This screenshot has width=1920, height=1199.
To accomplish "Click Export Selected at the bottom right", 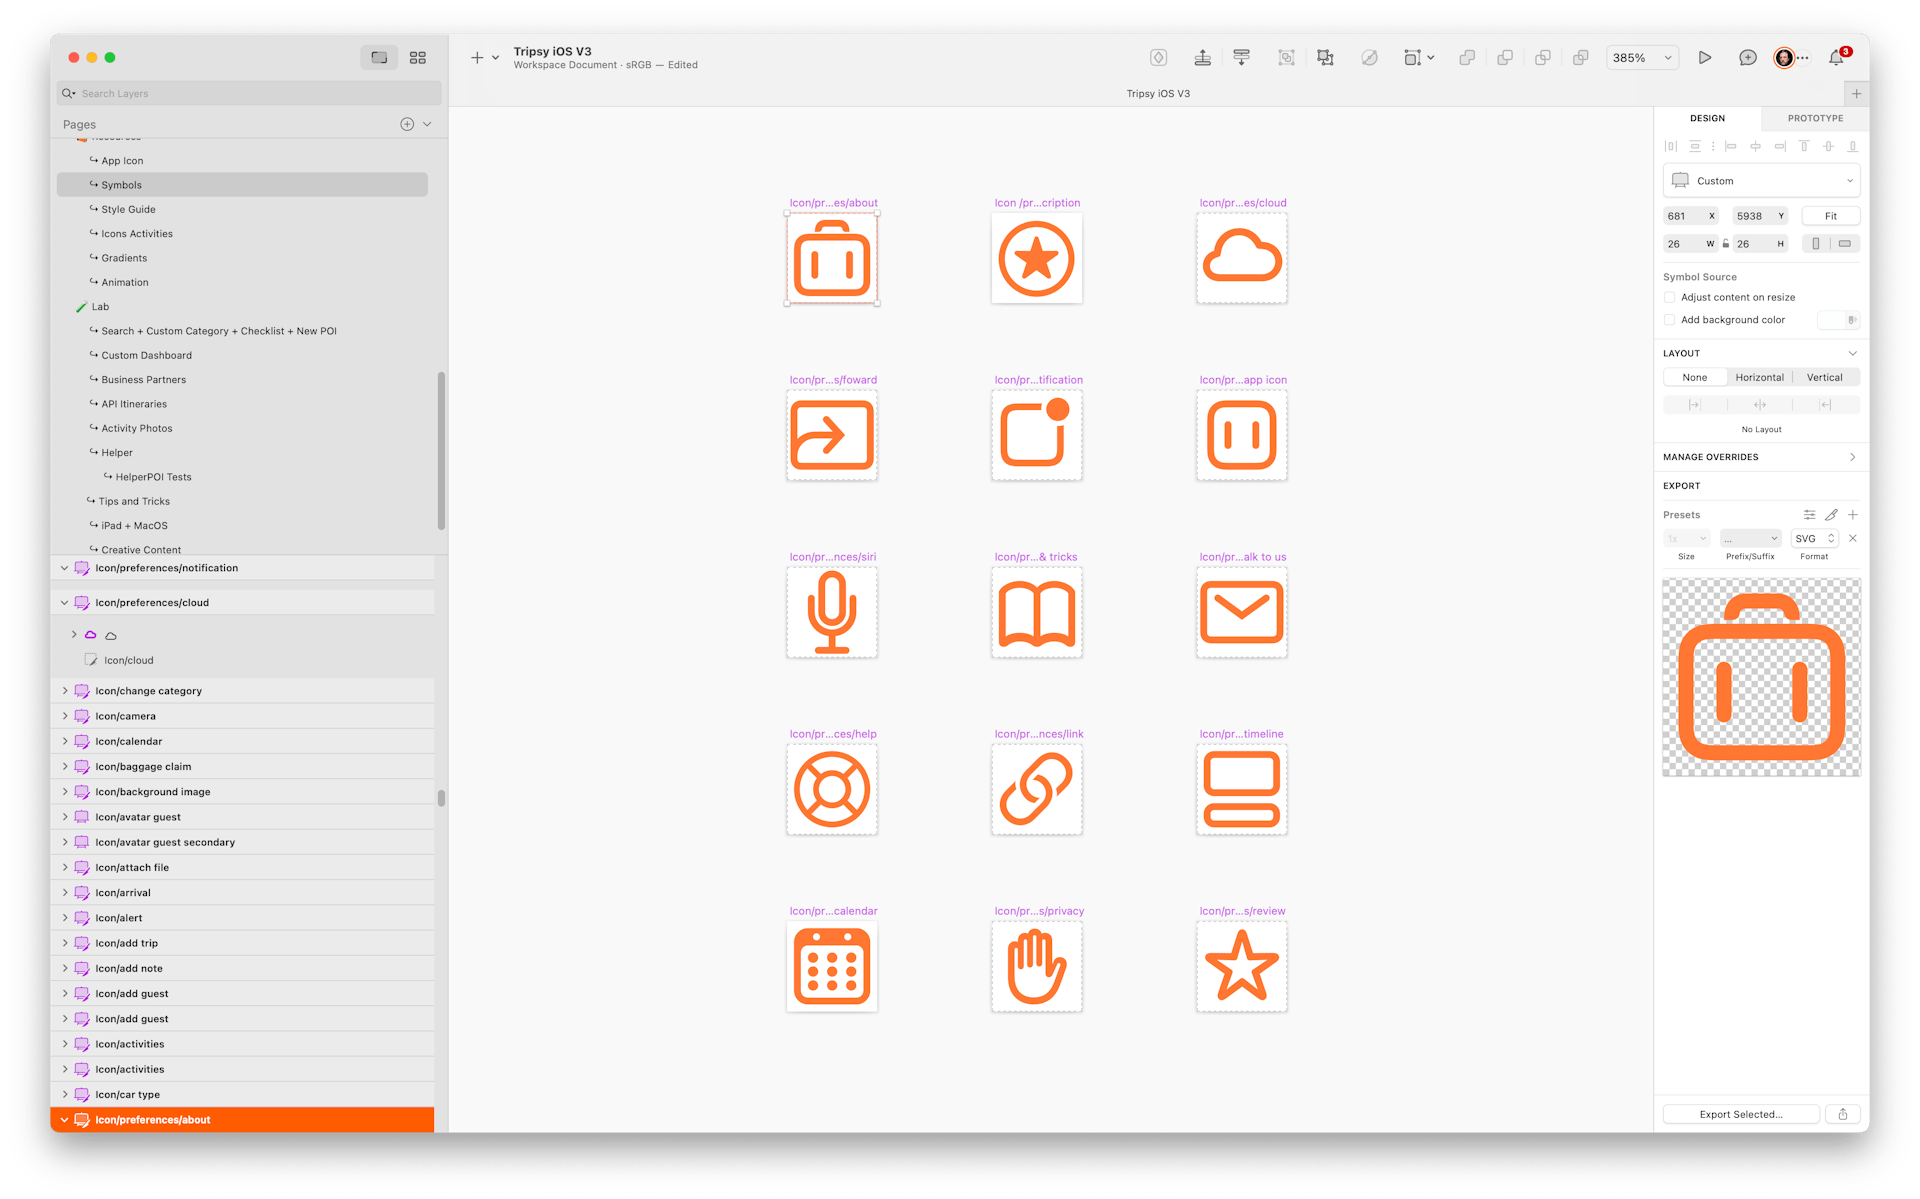I will pos(1741,1113).
